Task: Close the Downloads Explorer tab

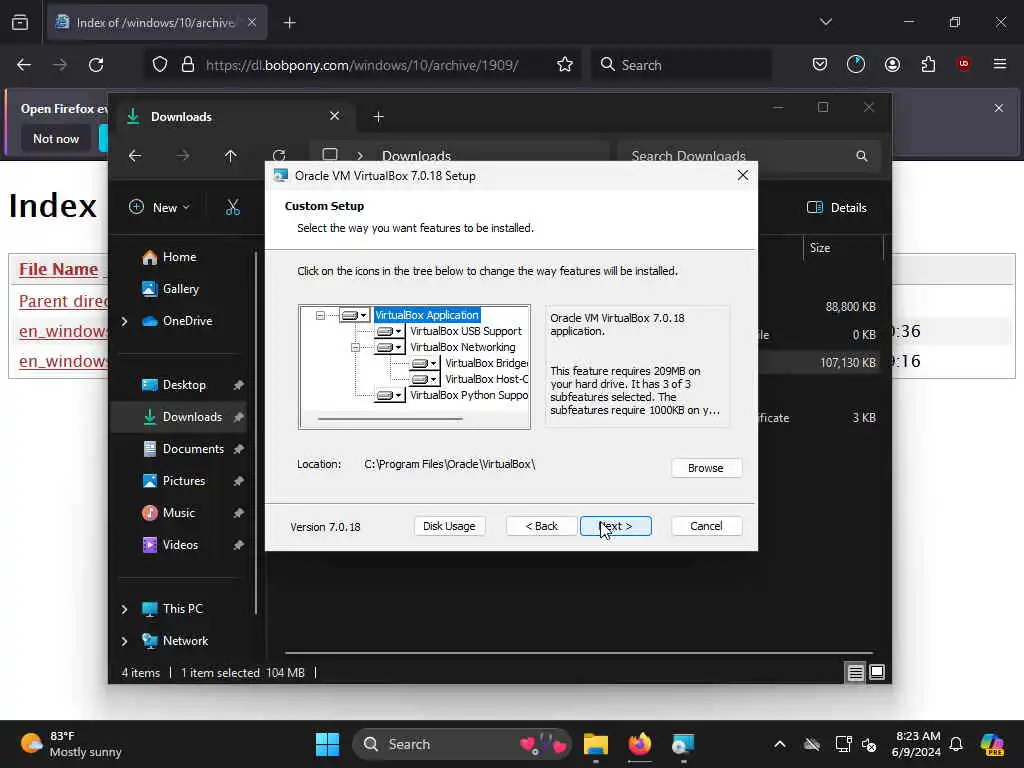Action: click(x=334, y=116)
